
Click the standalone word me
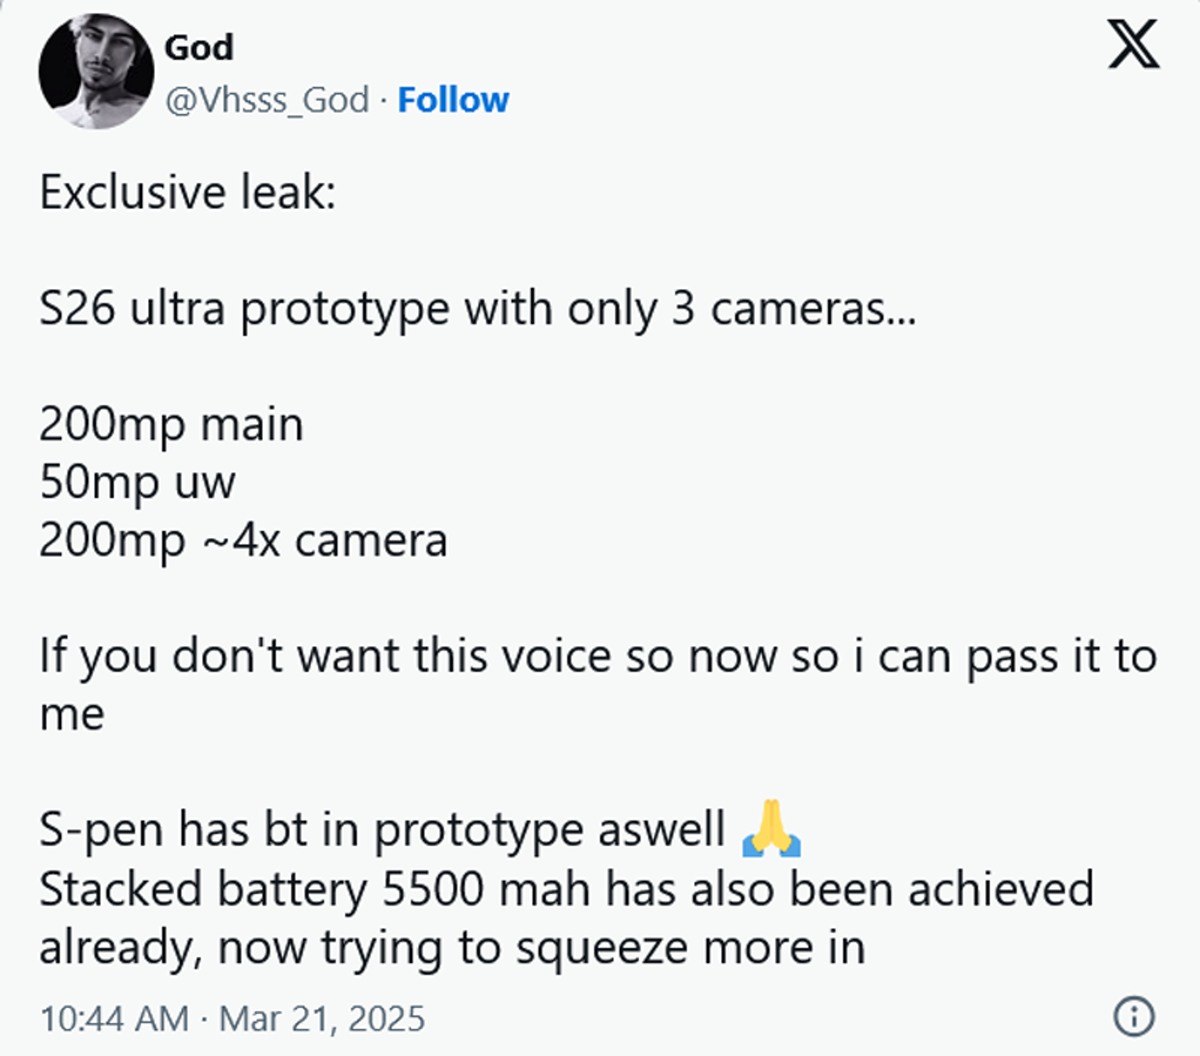(72, 715)
